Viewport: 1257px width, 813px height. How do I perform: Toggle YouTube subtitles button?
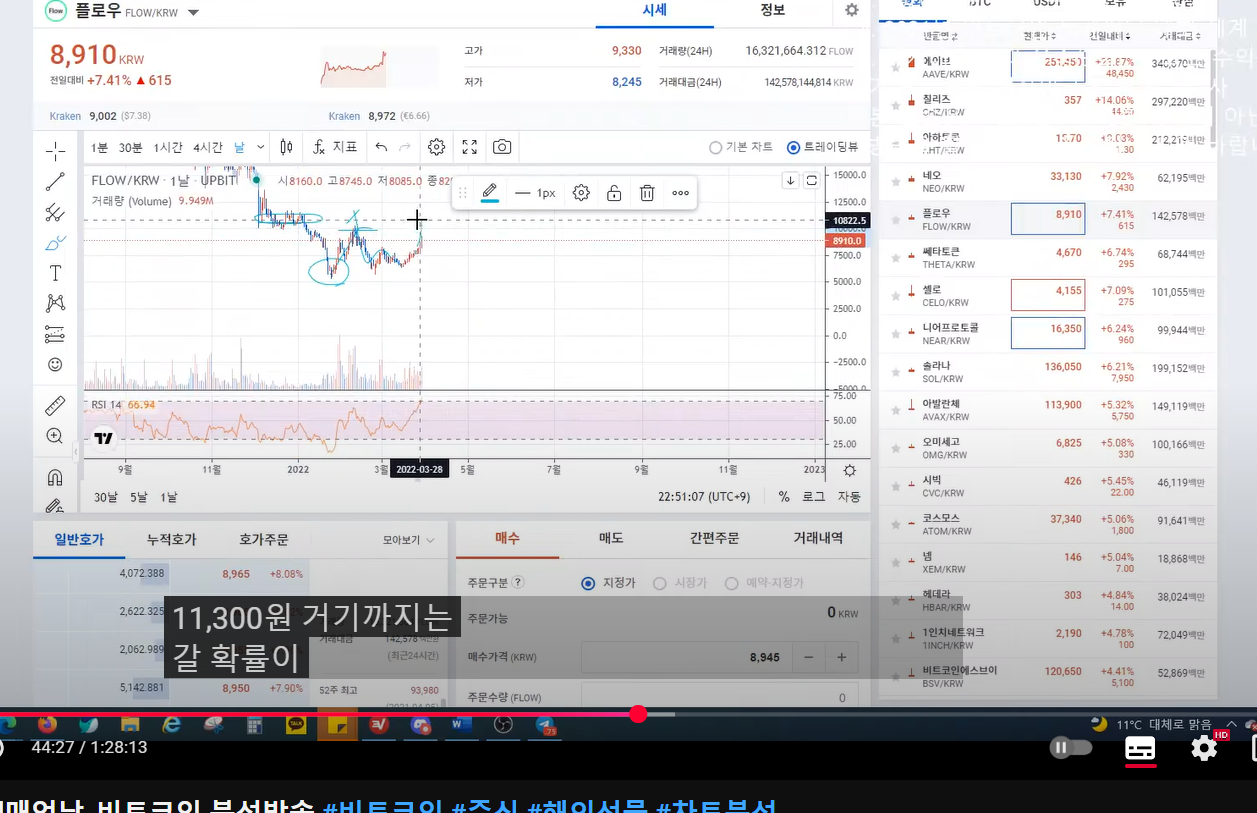point(1140,748)
